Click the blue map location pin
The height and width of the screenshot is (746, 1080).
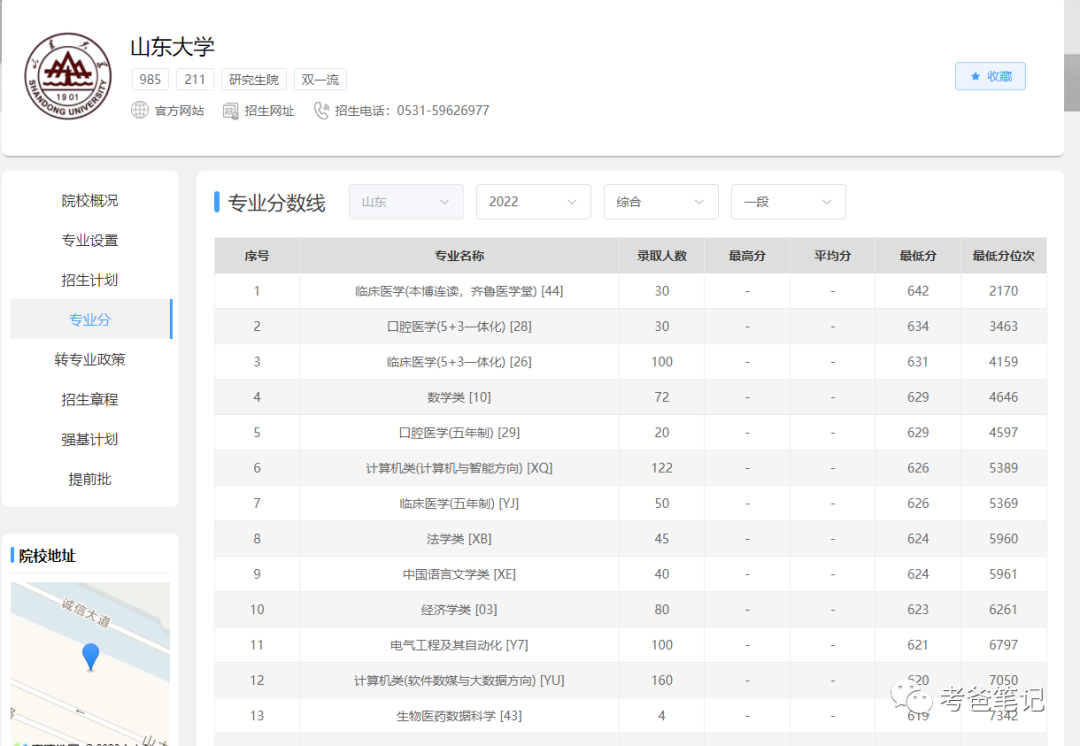pyautogui.click(x=90, y=657)
